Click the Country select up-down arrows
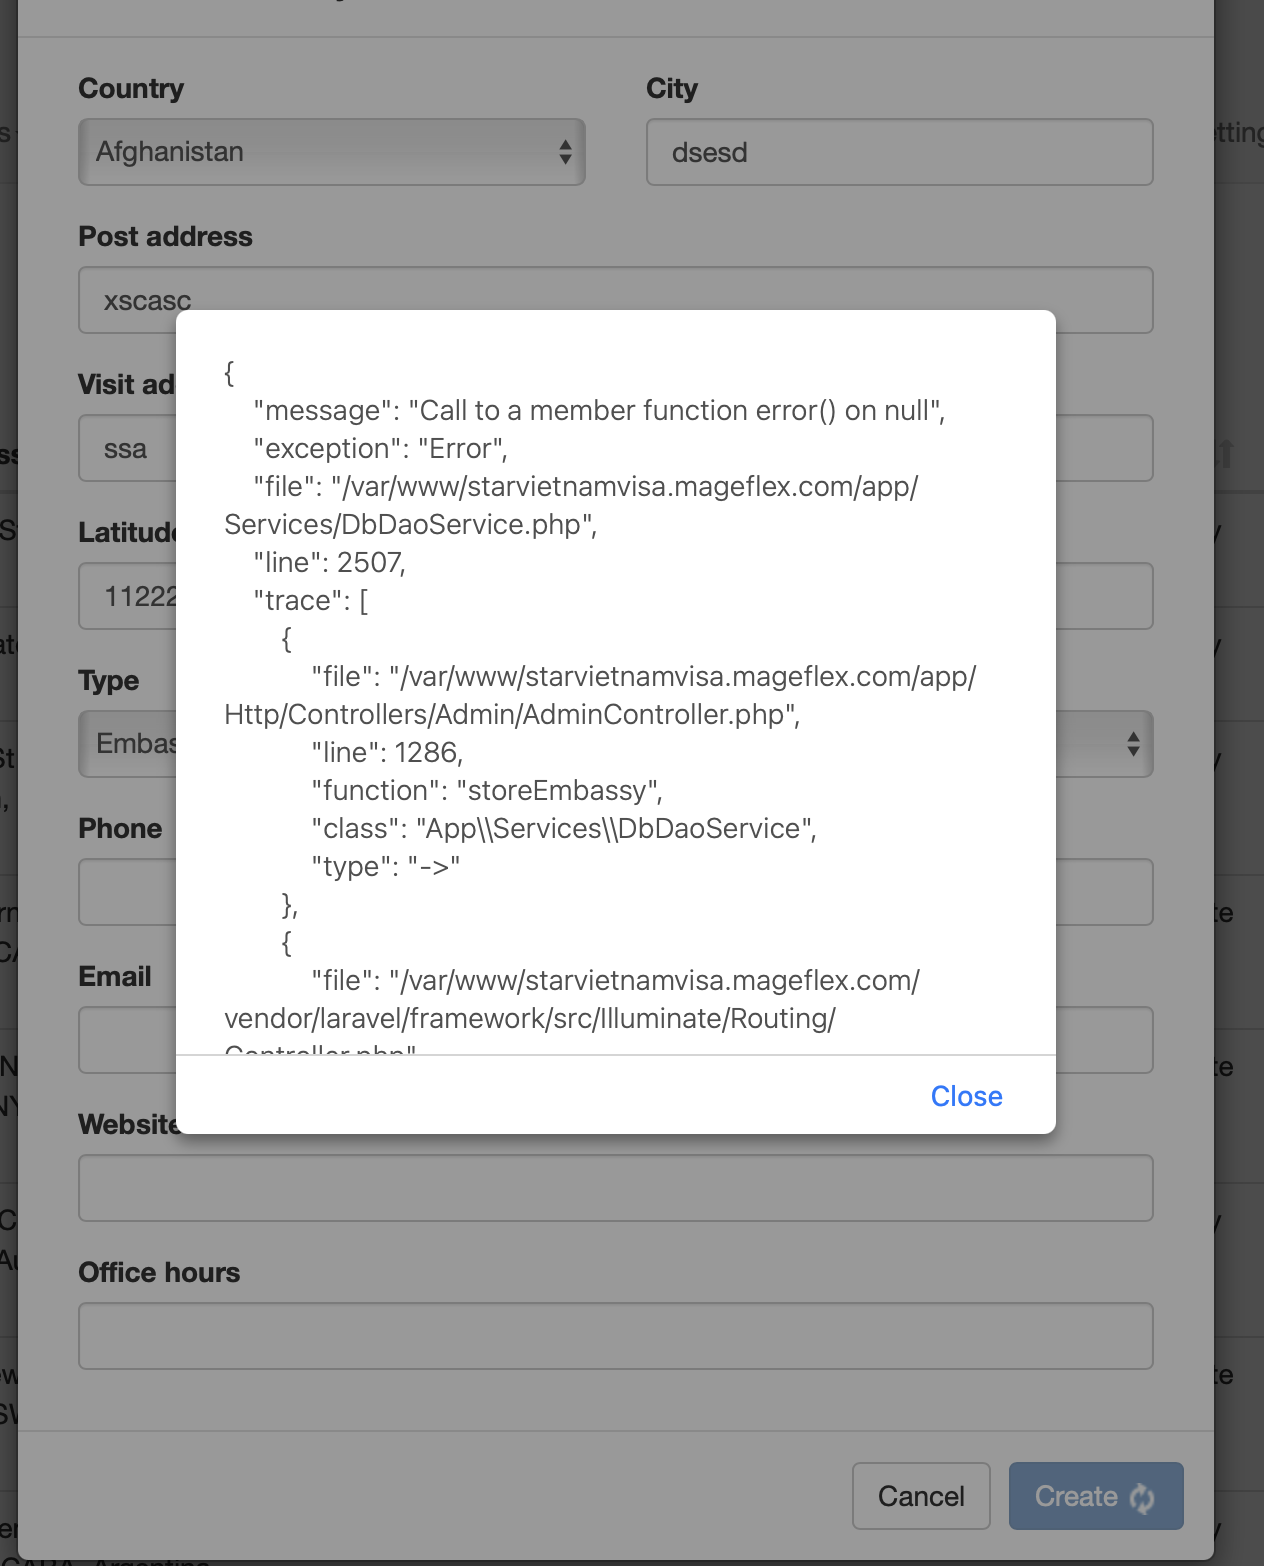Image resolution: width=1264 pixels, height=1566 pixels. pyautogui.click(x=565, y=152)
